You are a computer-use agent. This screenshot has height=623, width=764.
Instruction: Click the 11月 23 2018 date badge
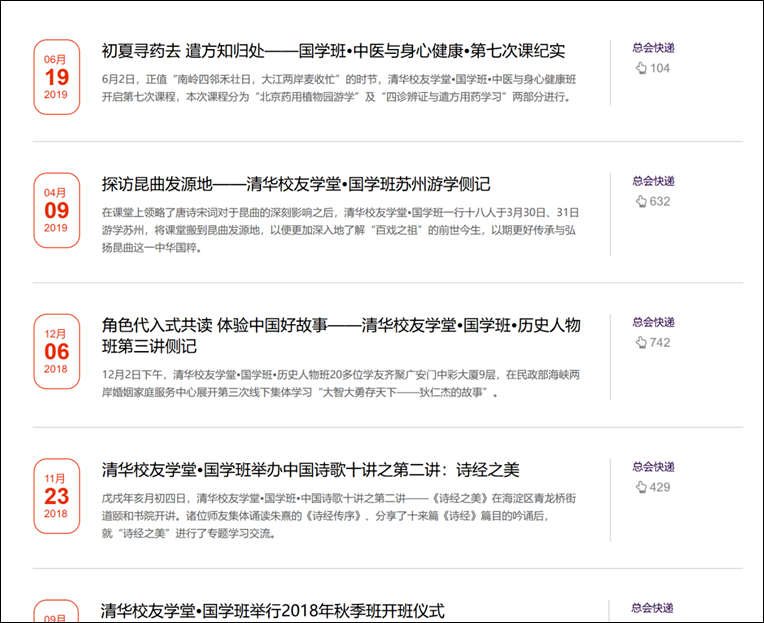(57, 496)
